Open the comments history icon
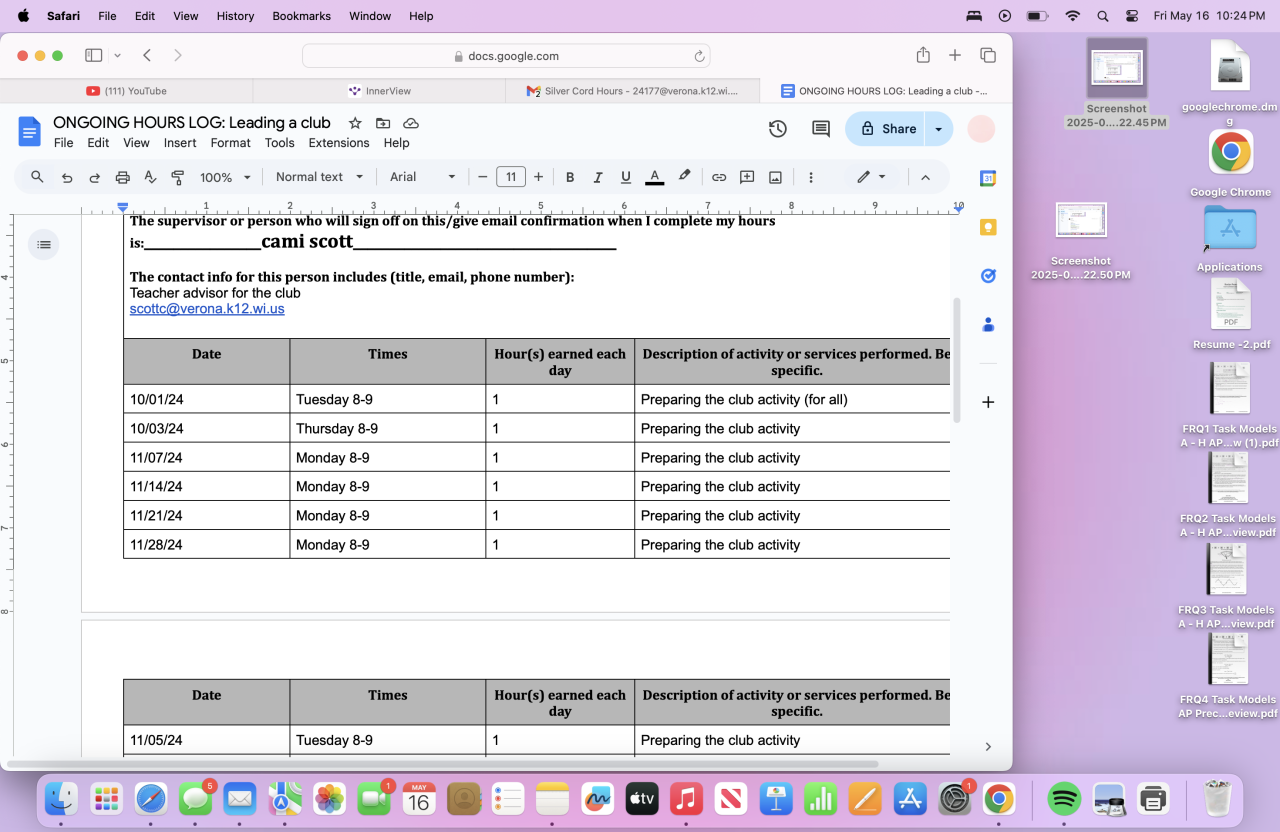The height and width of the screenshot is (832, 1280). point(821,129)
